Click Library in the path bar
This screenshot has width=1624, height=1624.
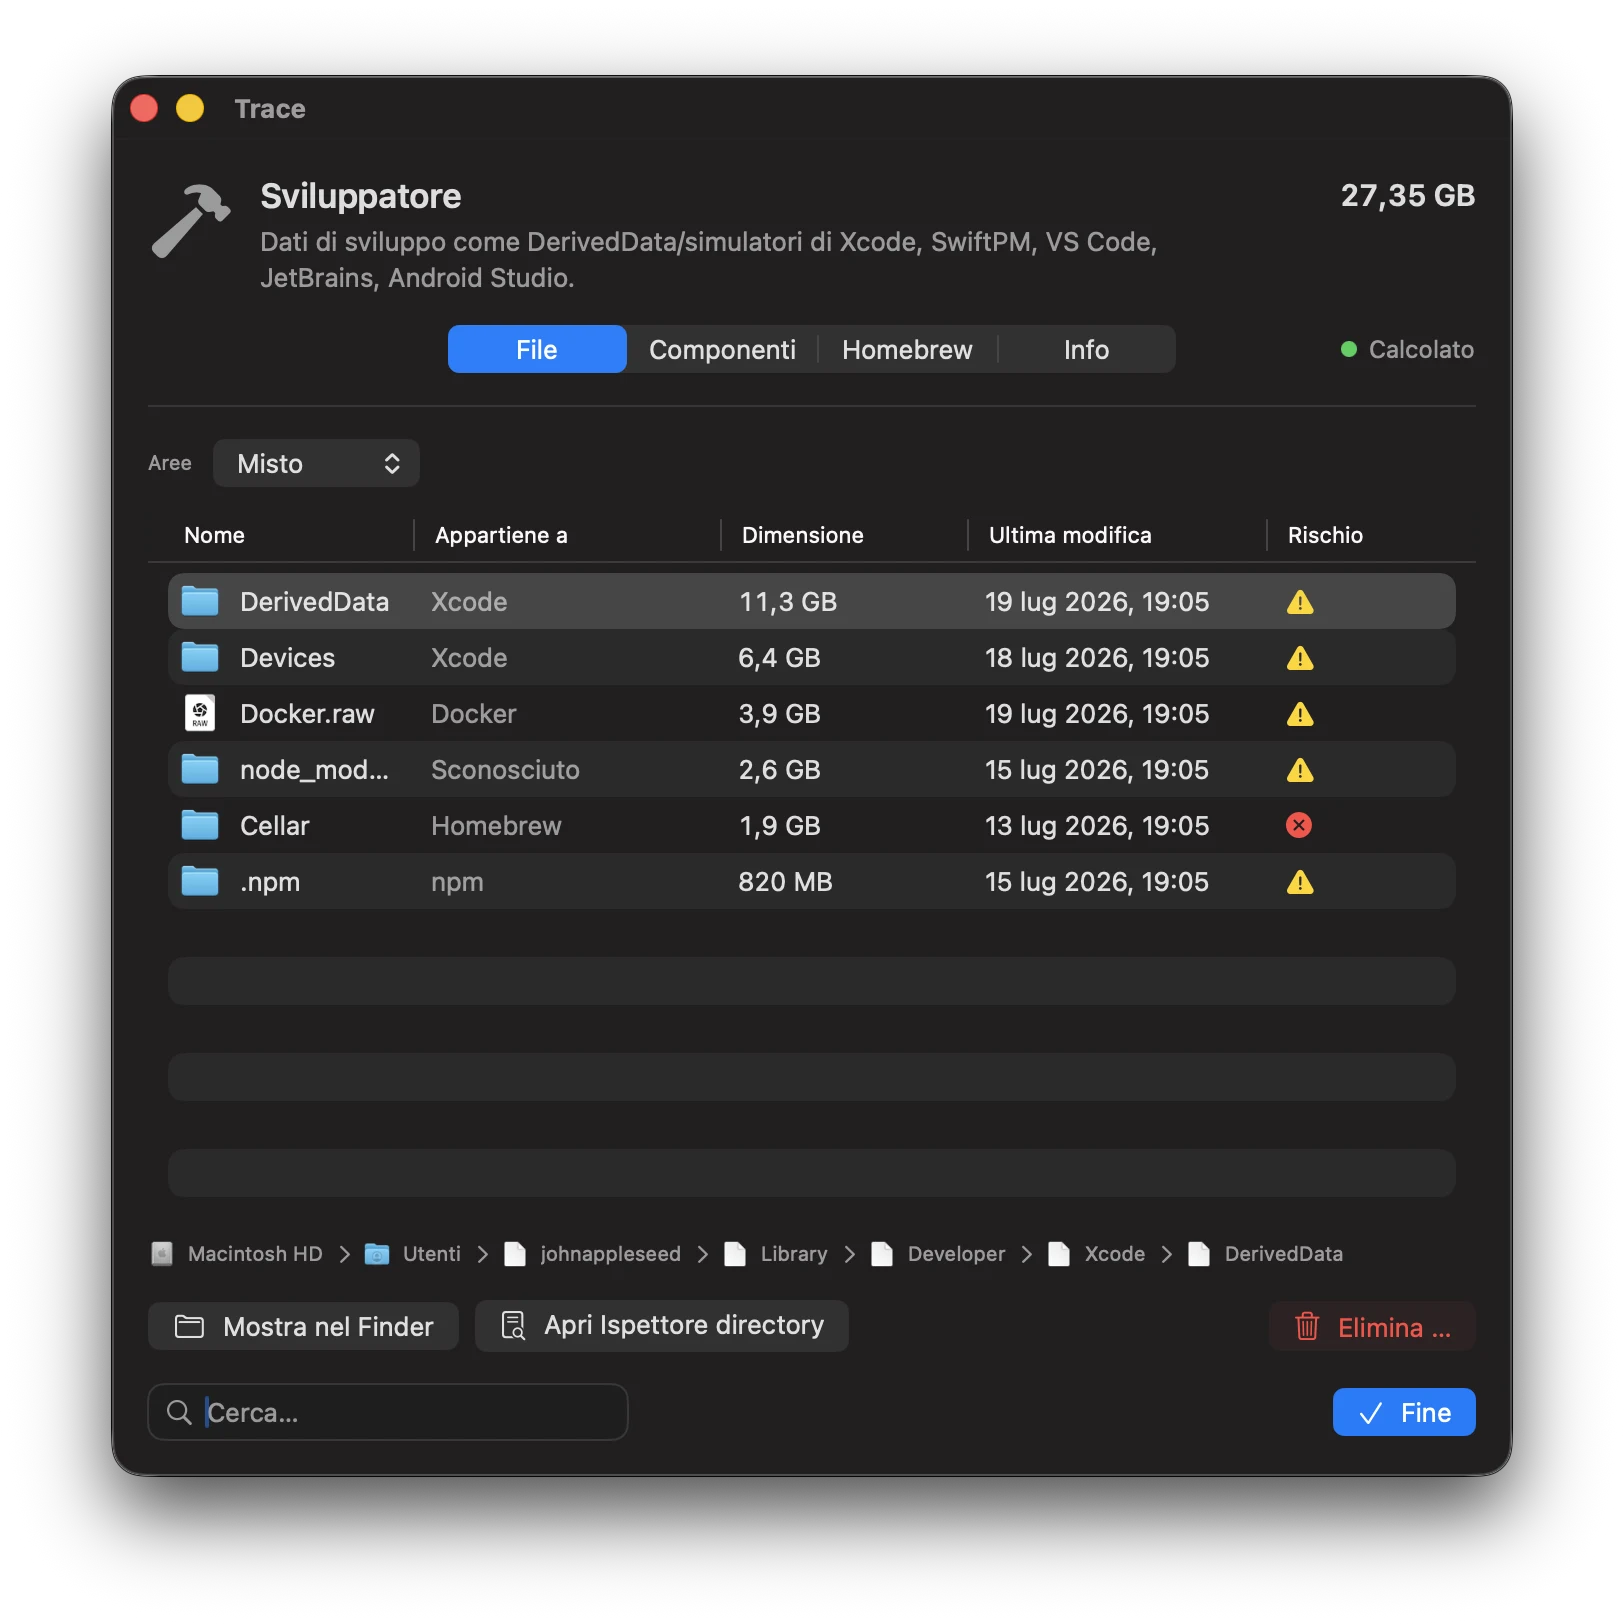[794, 1254]
